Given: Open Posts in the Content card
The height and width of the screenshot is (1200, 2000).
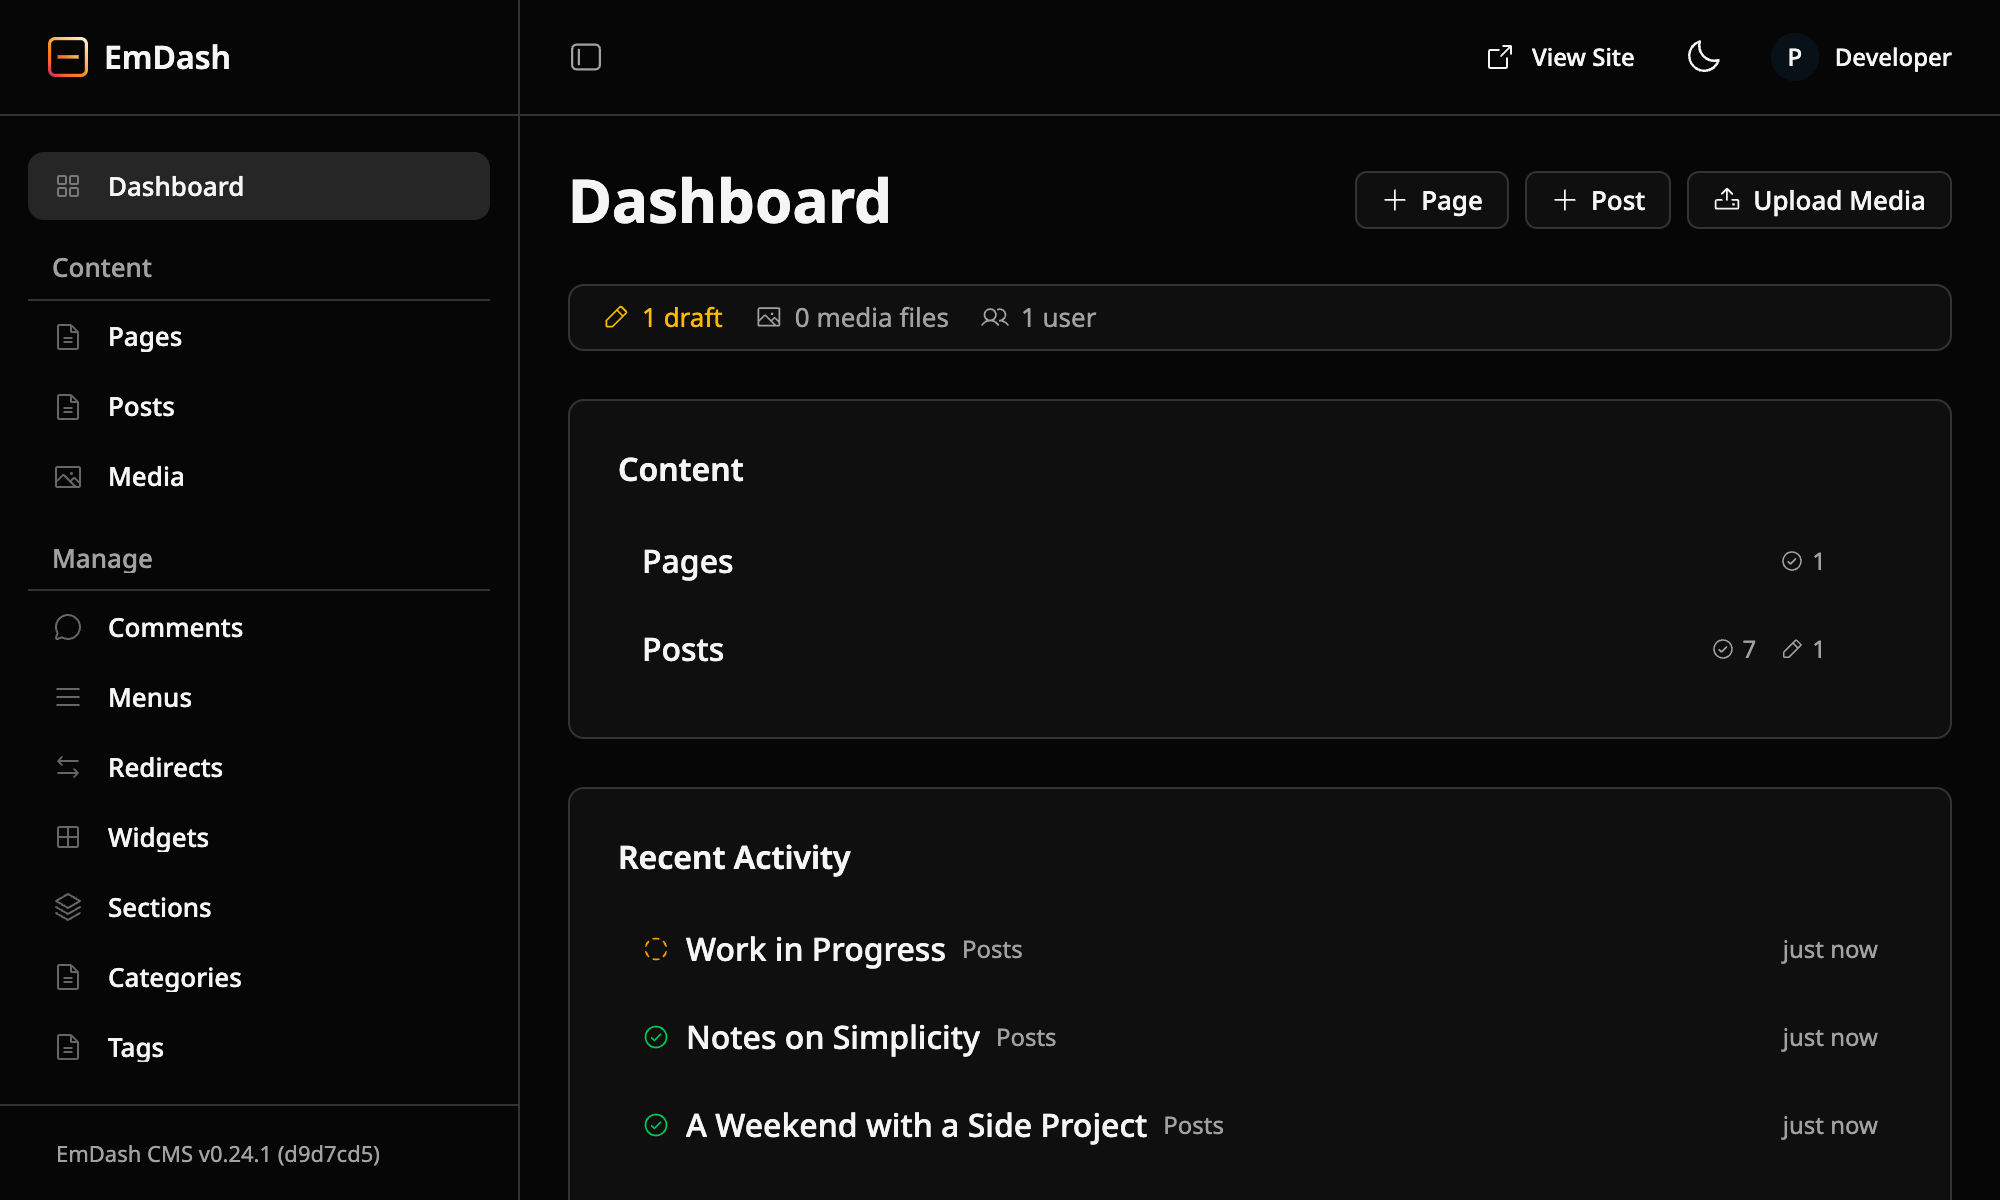Looking at the screenshot, I should coord(1259,649).
